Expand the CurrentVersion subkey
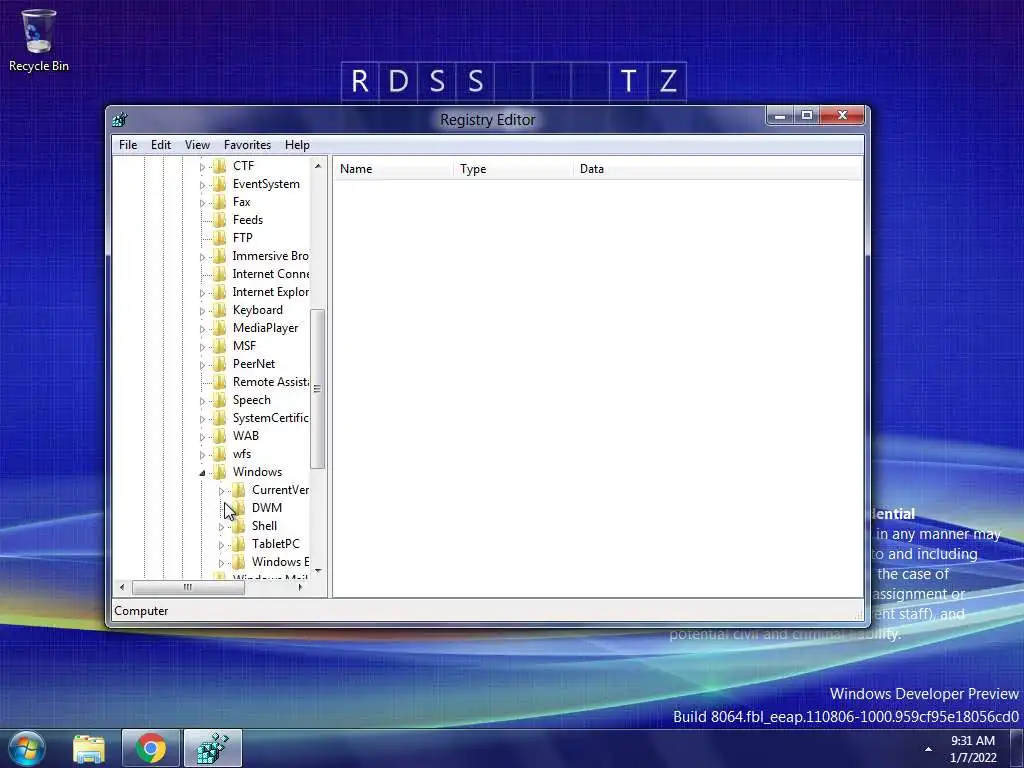The height and width of the screenshot is (768, 1024). (x=221, y=491)
